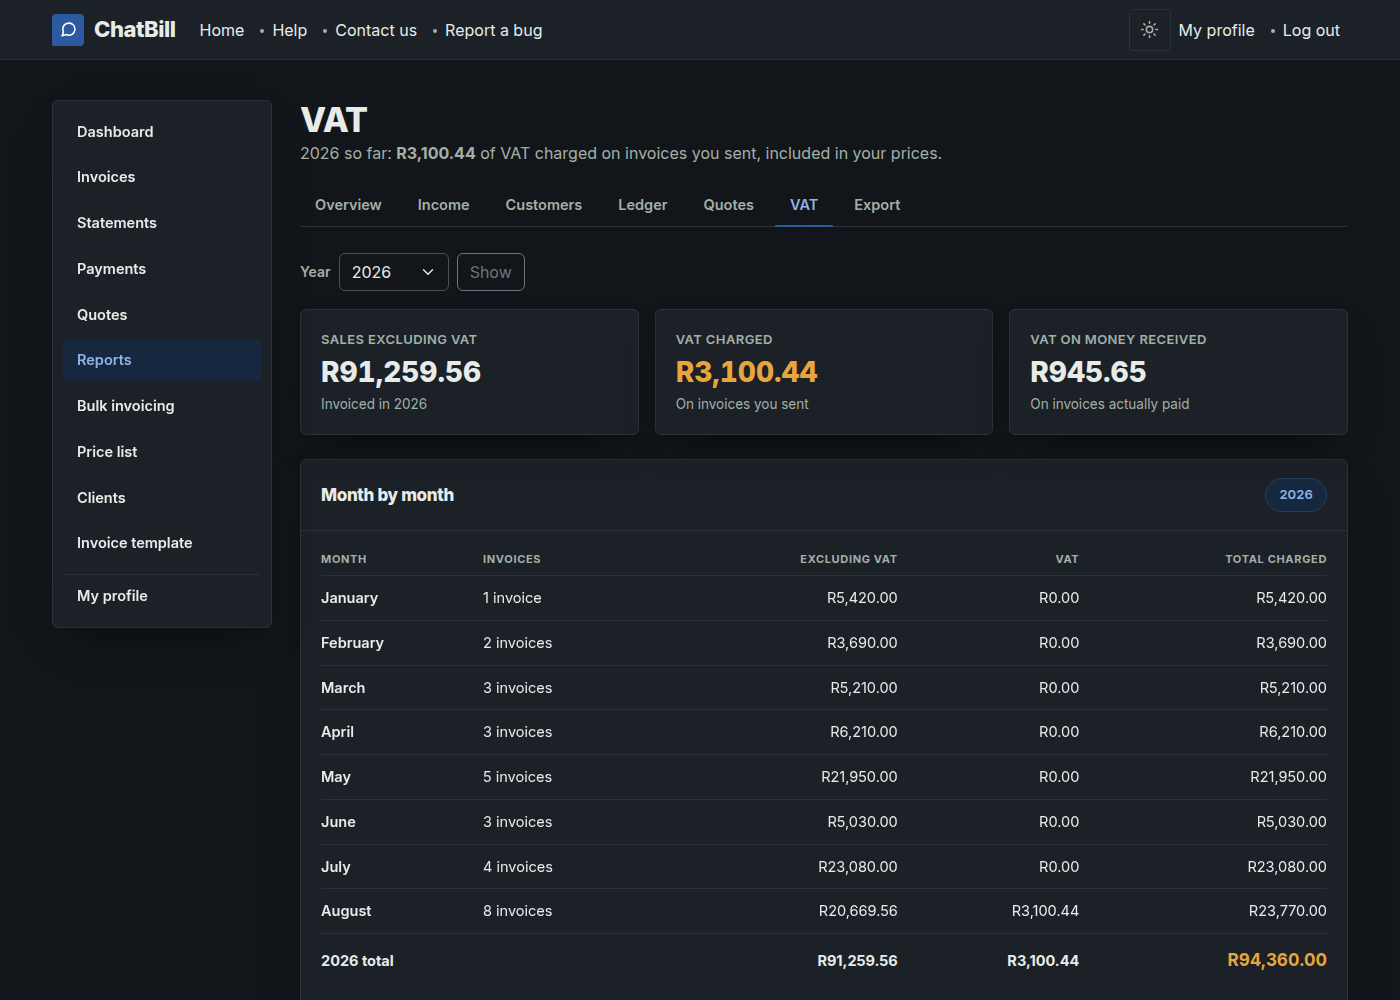The height and width of the screenshot is (1000, 1400).
Task: Click the 'Month by month' heading
Action: (387, 495)
